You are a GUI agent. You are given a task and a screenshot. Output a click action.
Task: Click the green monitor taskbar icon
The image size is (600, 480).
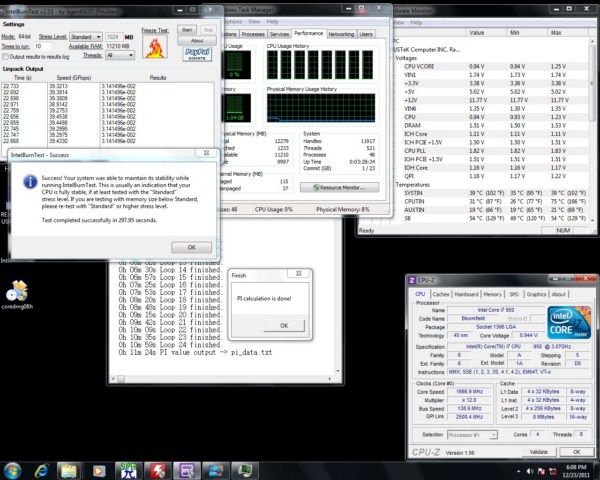tap(245, 471)
